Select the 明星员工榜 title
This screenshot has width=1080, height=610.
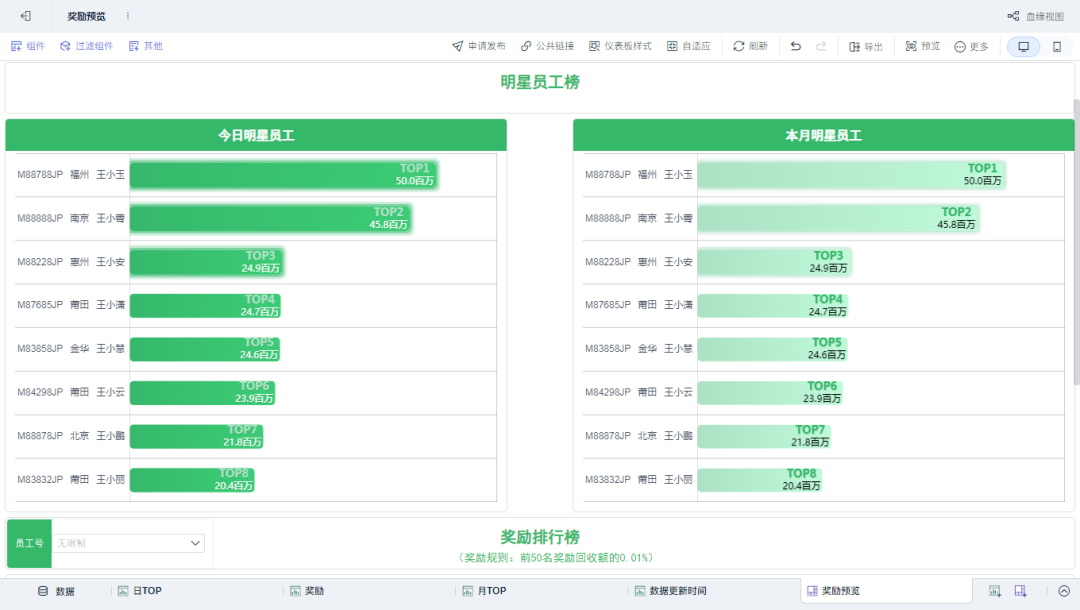click(540, 82)
